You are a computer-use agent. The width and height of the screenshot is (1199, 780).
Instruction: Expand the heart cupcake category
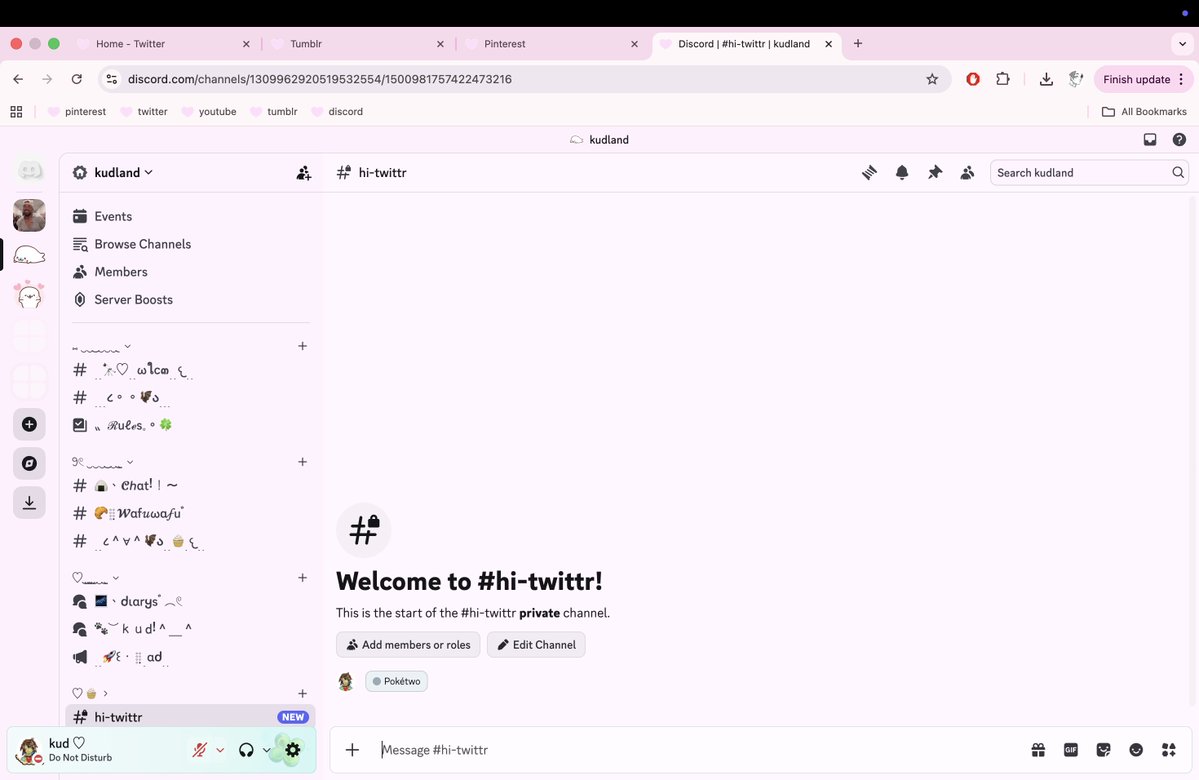coord(89,694)
